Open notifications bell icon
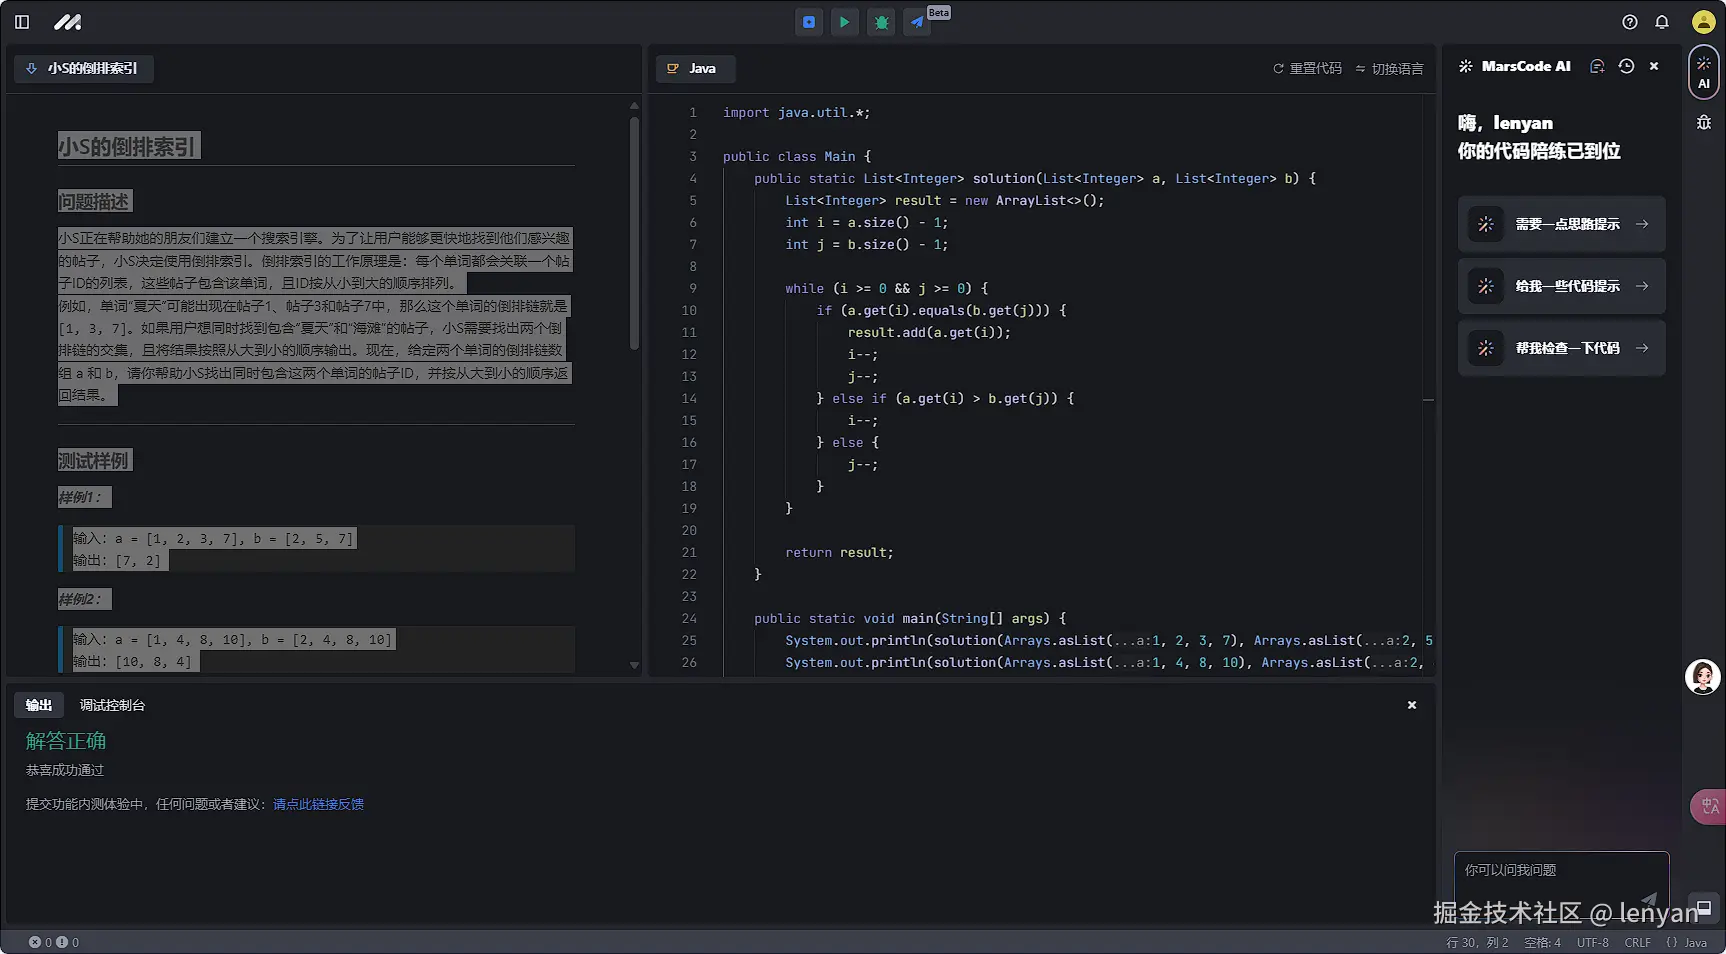Image resolution: width=1726 pixels, height=954 pixels. point(1662,22)
